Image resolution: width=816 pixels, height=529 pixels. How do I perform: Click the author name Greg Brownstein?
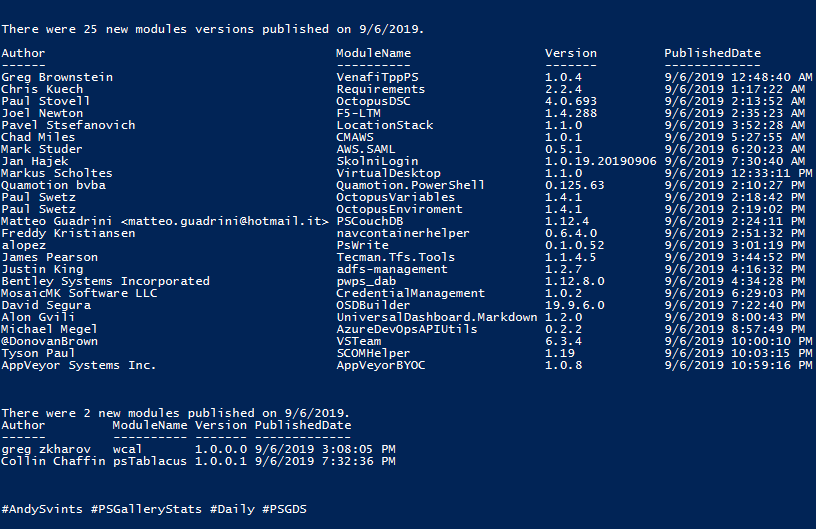click(57, 78)
